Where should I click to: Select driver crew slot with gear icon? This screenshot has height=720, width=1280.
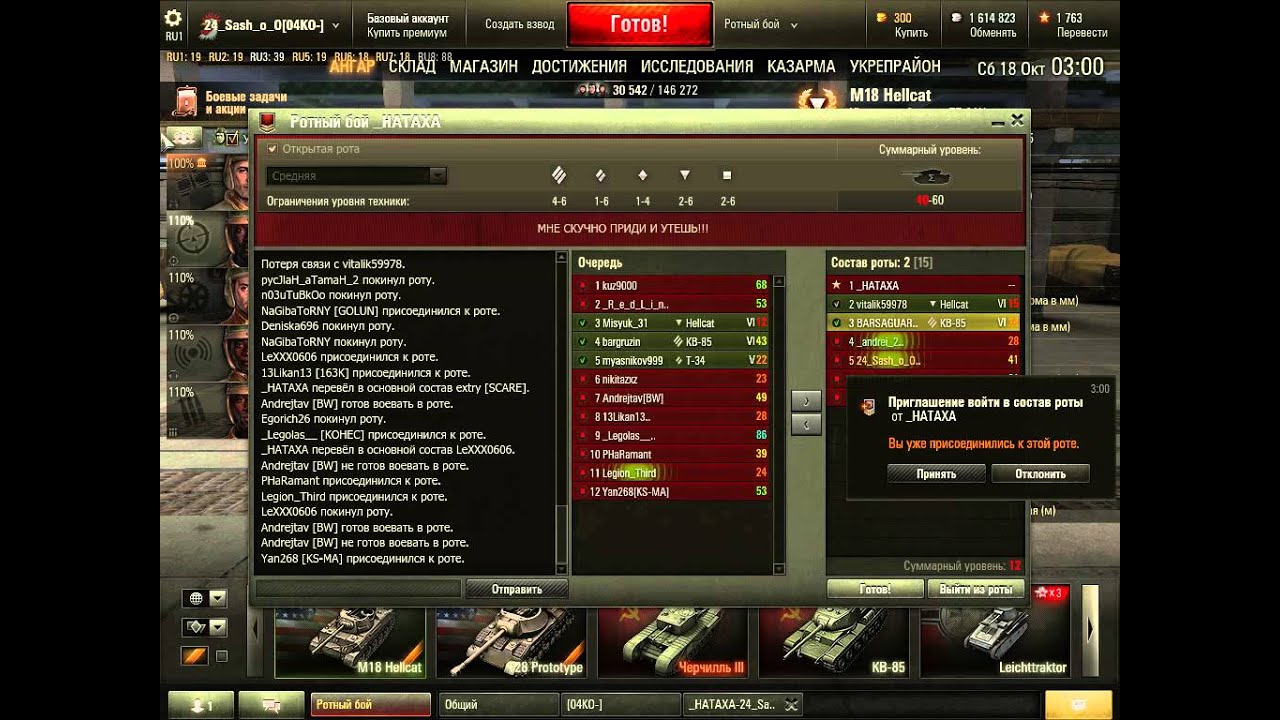(191, 295)
